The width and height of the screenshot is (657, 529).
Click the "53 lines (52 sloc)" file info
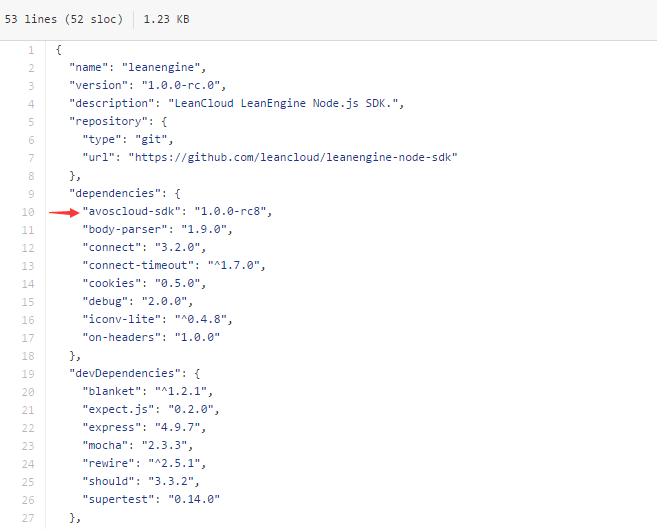[x=64, y=18]
